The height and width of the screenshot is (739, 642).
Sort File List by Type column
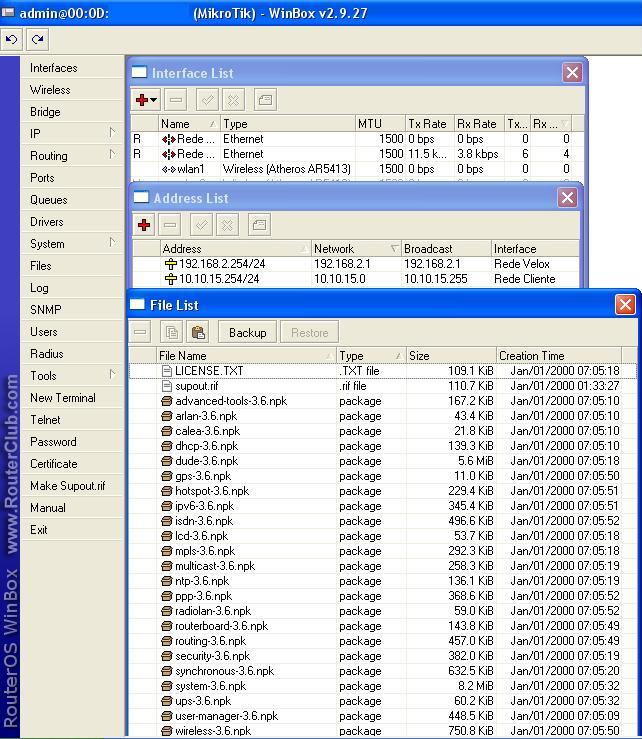pos(371,355)
